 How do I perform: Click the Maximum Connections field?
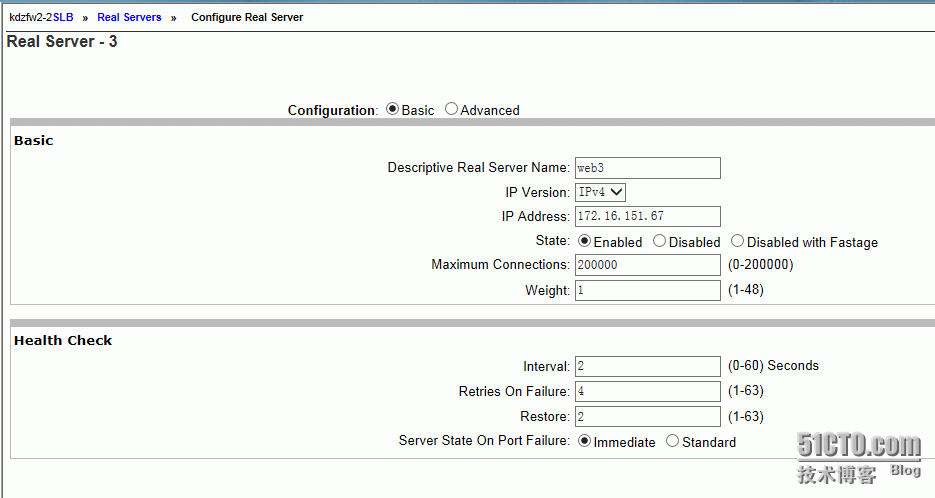coord(648,265)
